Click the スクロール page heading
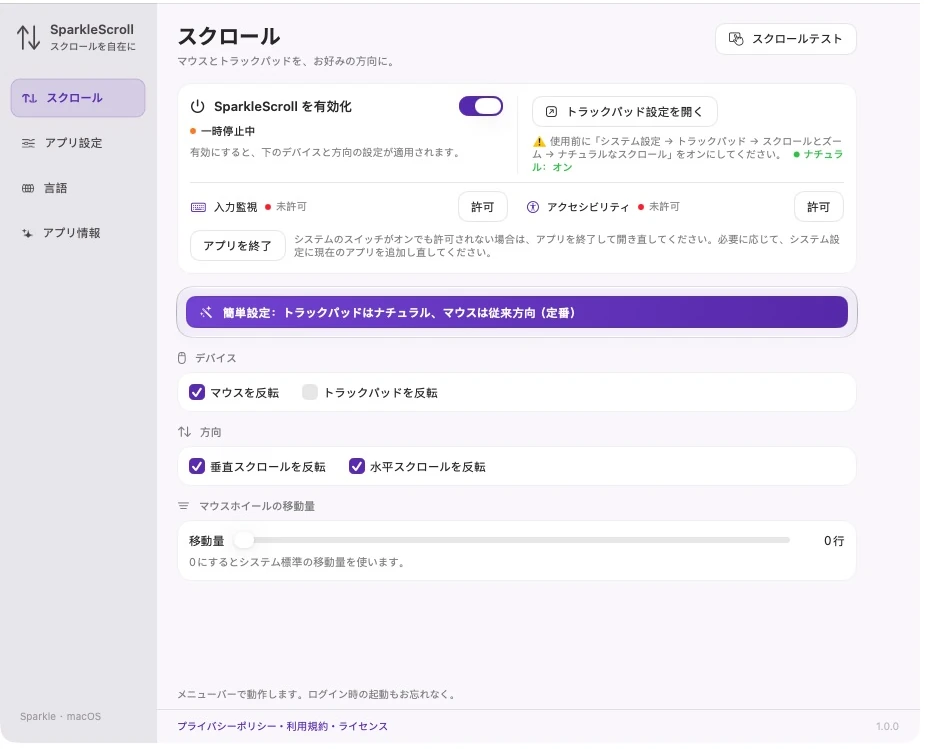Image resolution: width=928 pixels, height=749 pixels. (x=229, y=37)
